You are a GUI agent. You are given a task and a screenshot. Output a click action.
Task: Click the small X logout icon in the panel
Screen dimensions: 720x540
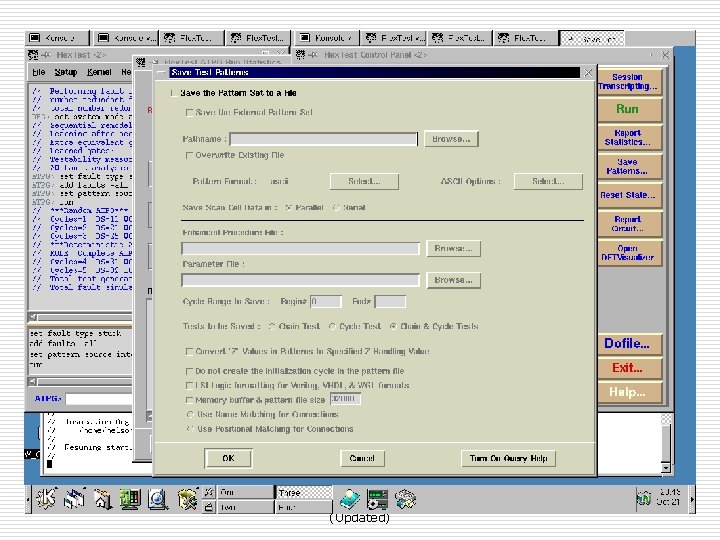tap(209, 492)
